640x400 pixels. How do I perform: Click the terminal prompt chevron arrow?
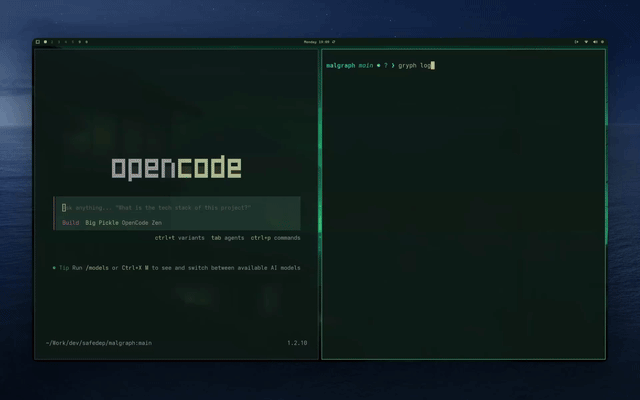393,65
